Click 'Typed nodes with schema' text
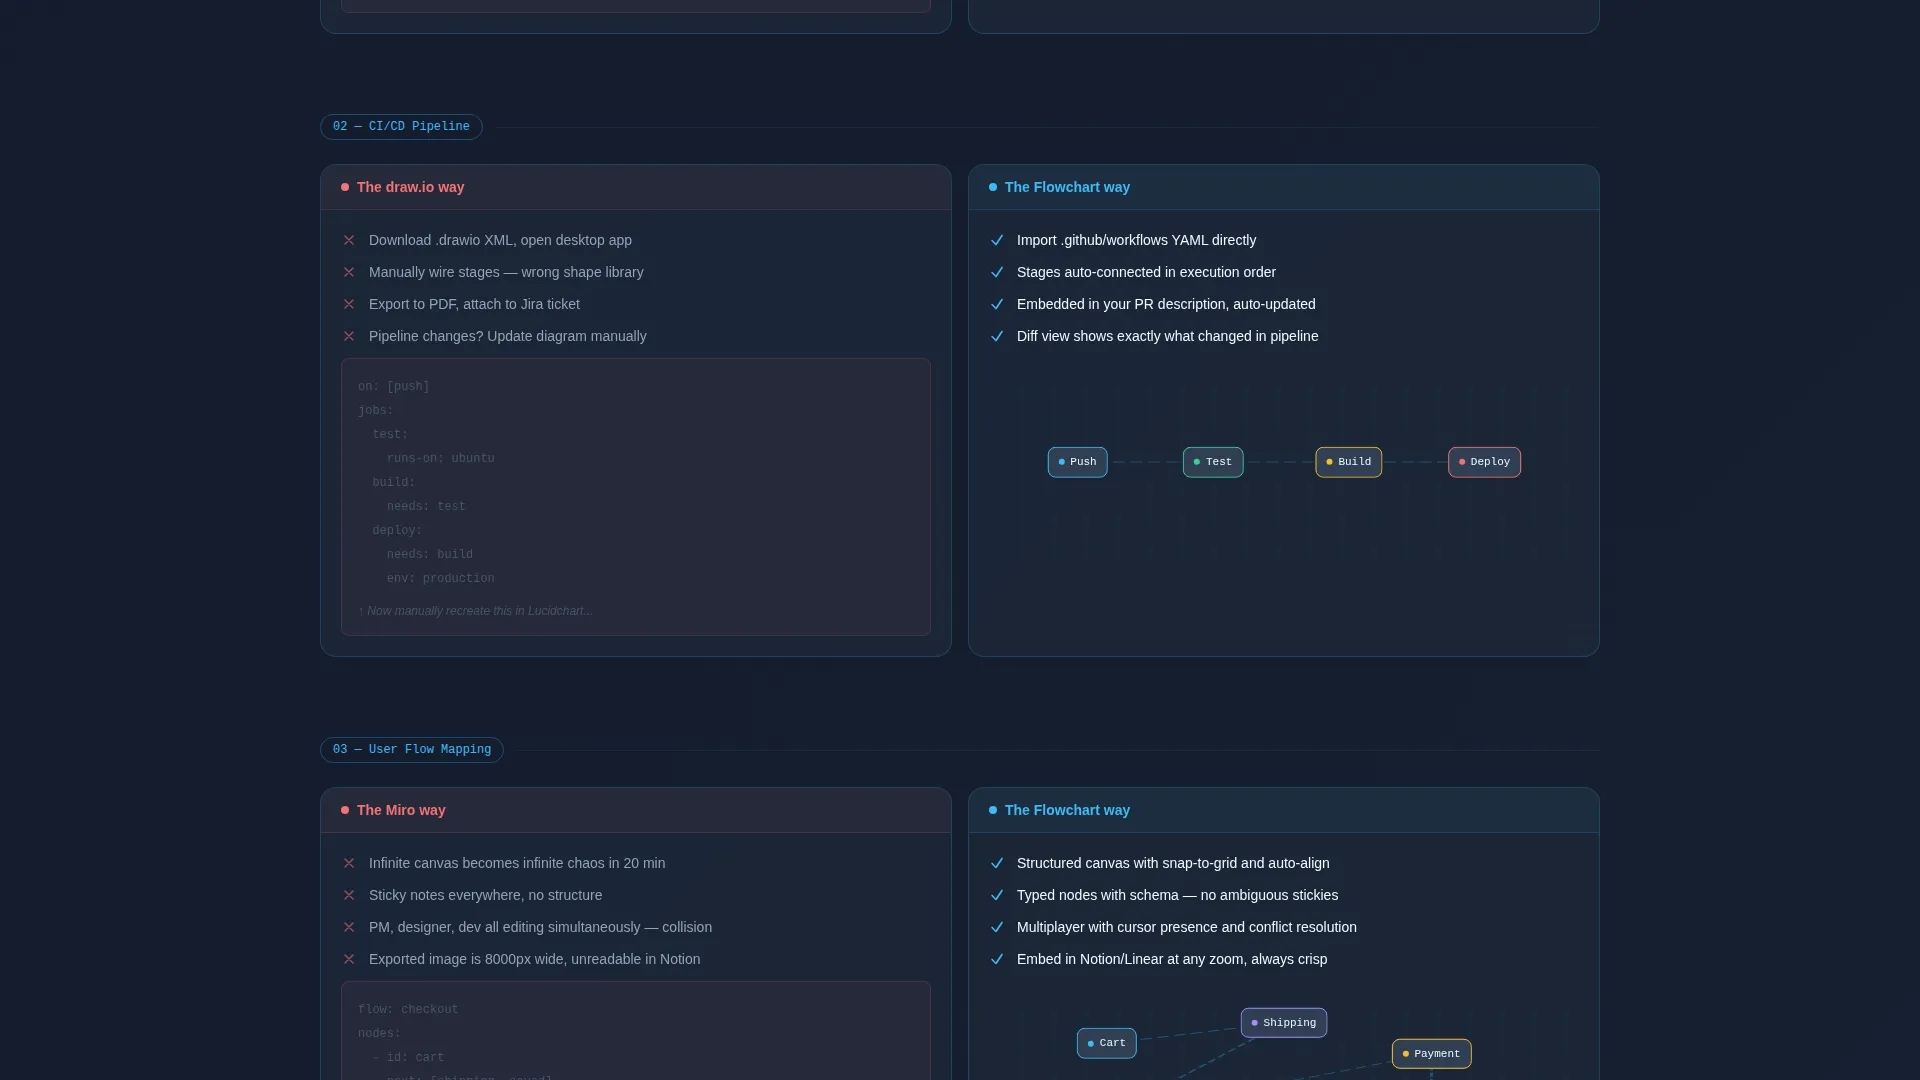Image resolution: width=1920 pixels, height=1080 pixels. (1177, 895)
